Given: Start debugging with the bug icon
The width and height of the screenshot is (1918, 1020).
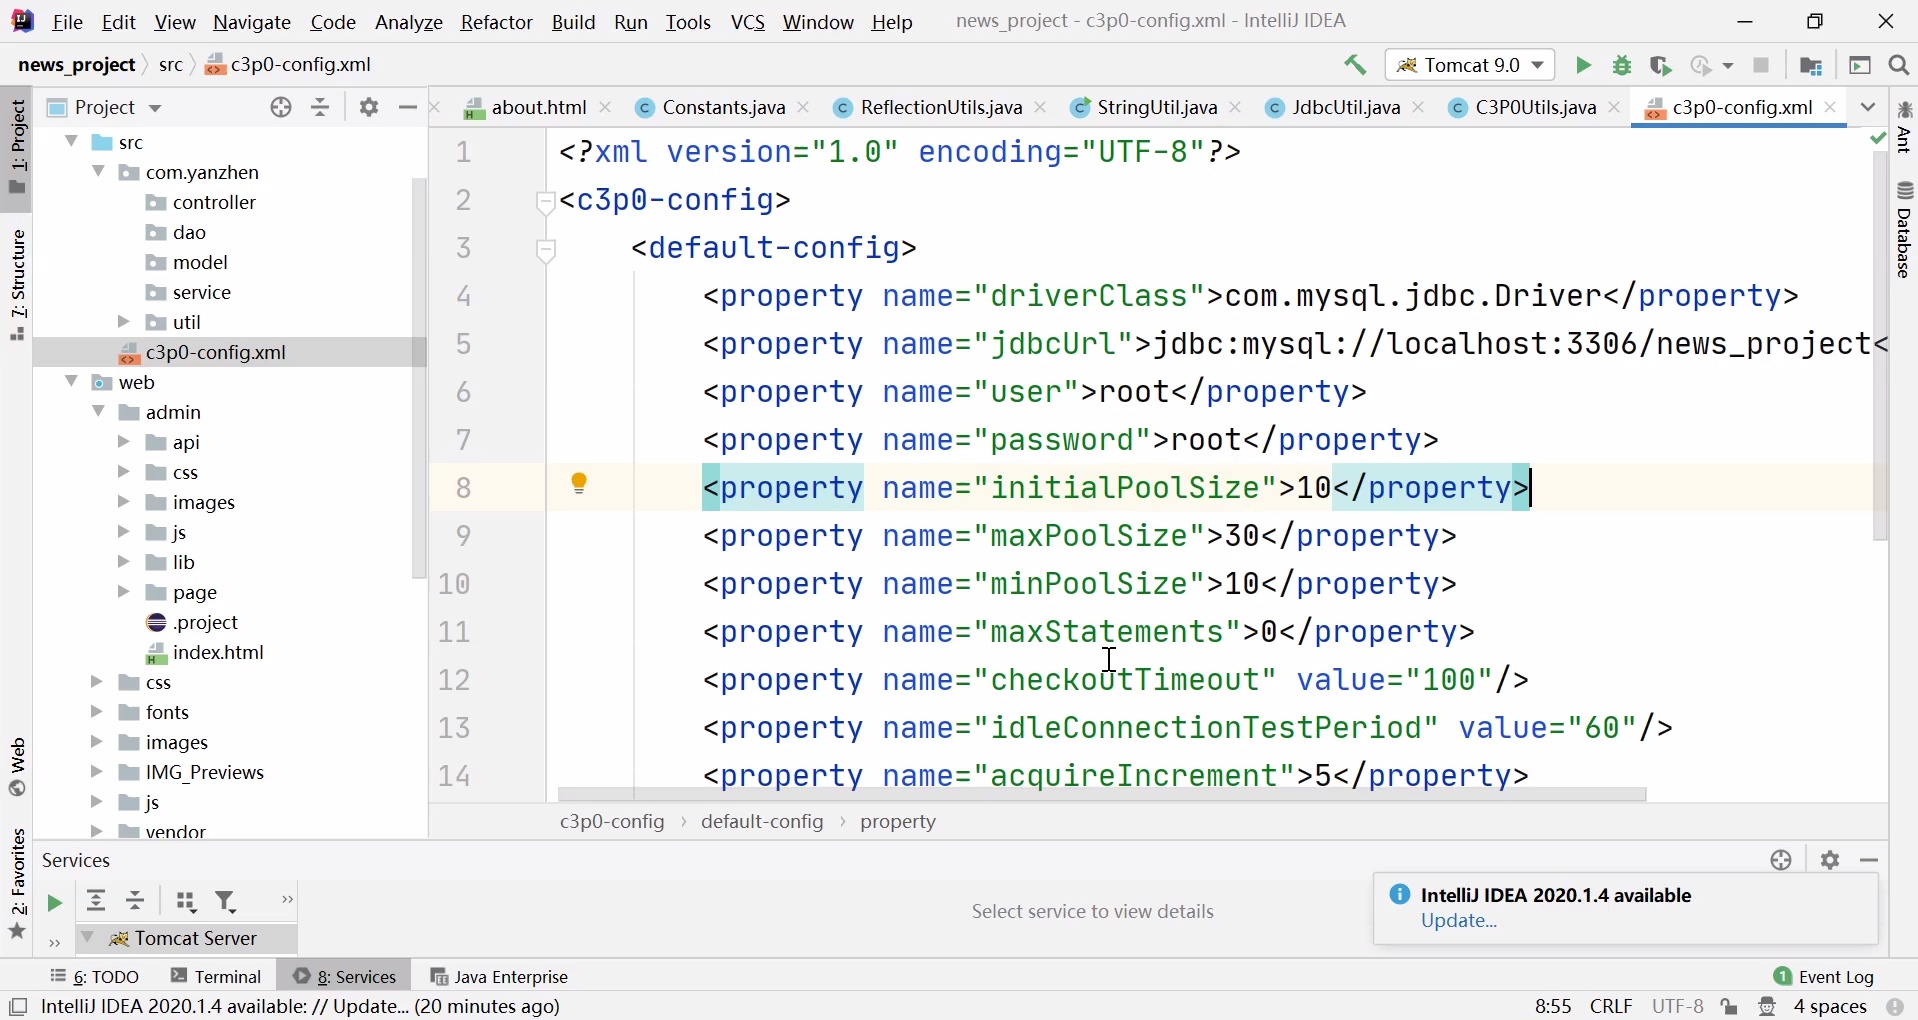Looking at the screenshot, I should tap(1623, 66).
